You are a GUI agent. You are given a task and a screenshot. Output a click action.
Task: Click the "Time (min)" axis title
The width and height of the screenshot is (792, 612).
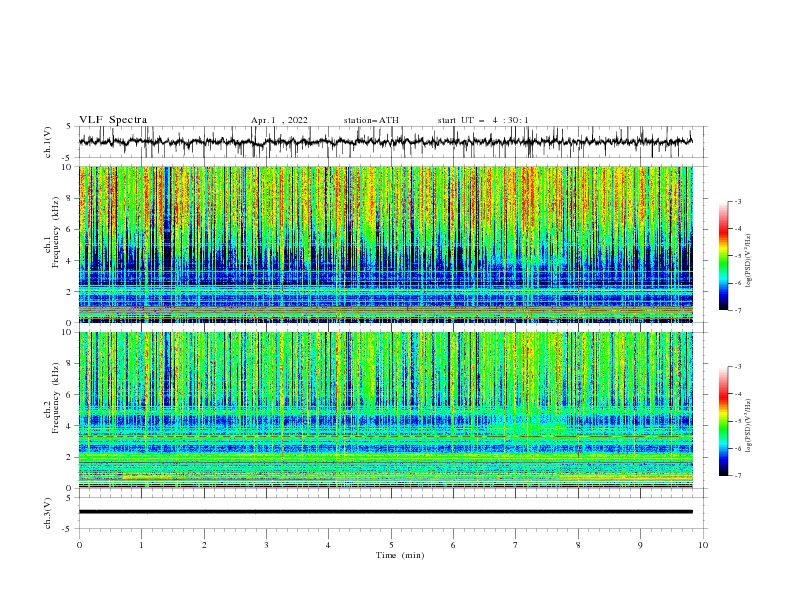pyautogui.click(x=400, y=555)
